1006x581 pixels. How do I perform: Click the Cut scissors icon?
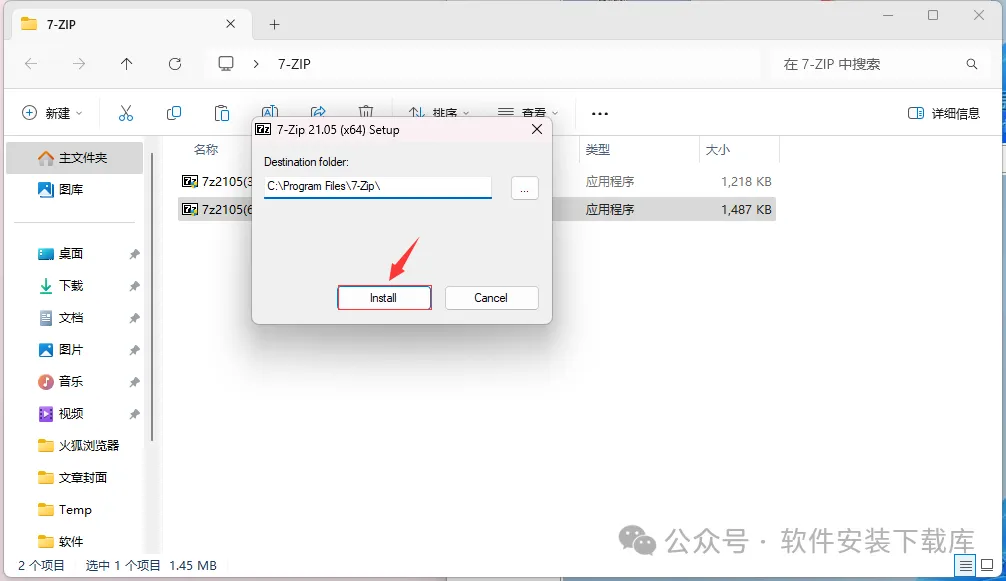126,114
